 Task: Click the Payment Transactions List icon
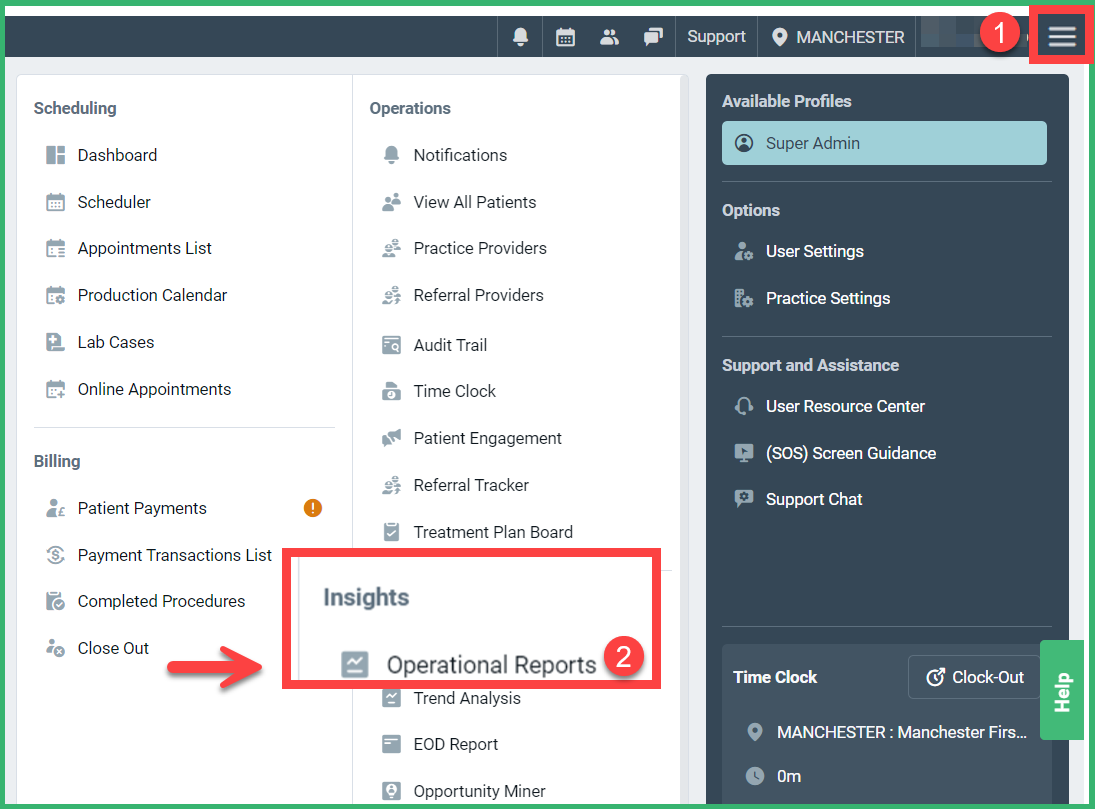pyautogui.click(x=55, y=555)
